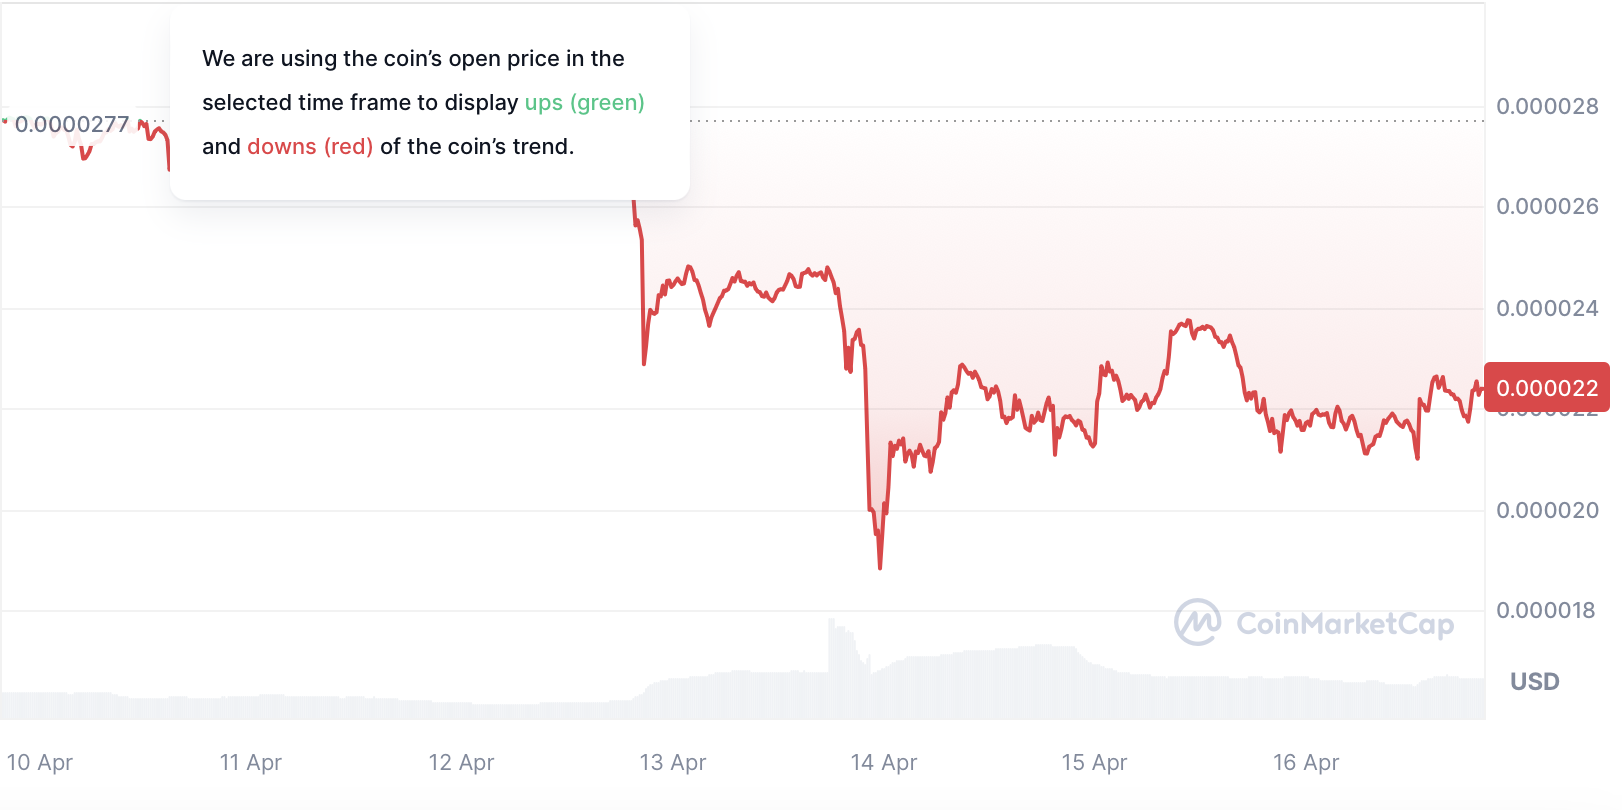
Task: Select the 12 Apr date label
Action: [x=462, y=762]
